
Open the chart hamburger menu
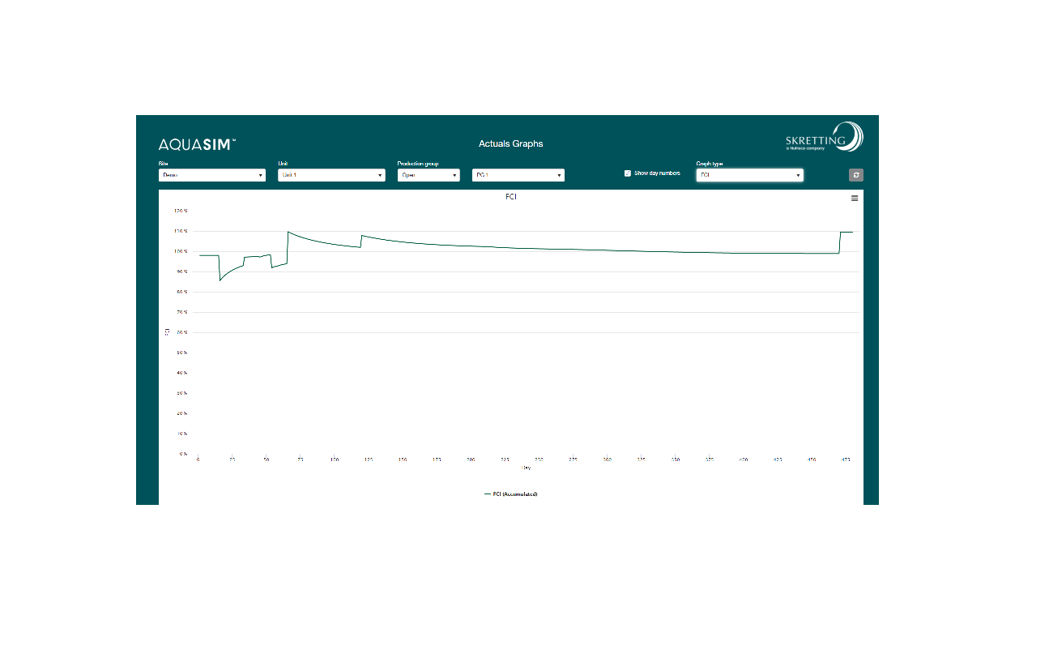pyautogui.click(x=854, y=198)
